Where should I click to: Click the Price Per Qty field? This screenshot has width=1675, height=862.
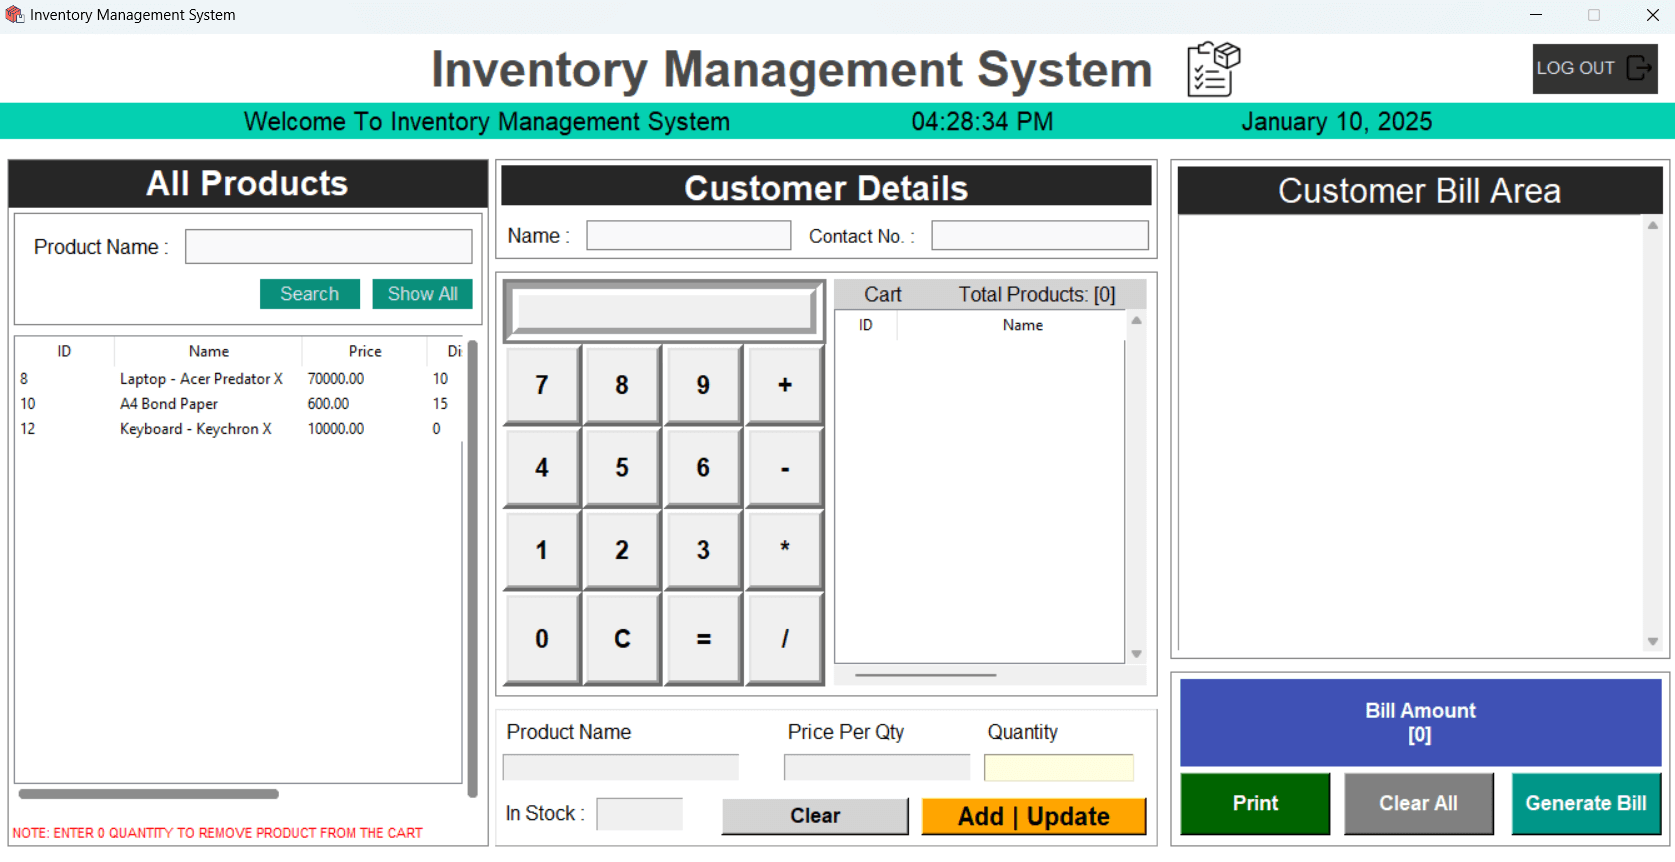coord(877,767)
